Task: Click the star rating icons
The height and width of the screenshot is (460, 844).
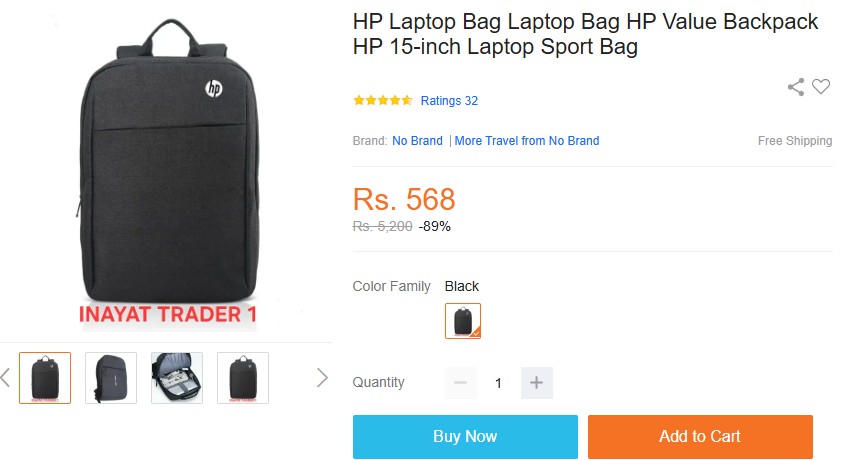Action: pyautogui.click(x=382, y=100)
